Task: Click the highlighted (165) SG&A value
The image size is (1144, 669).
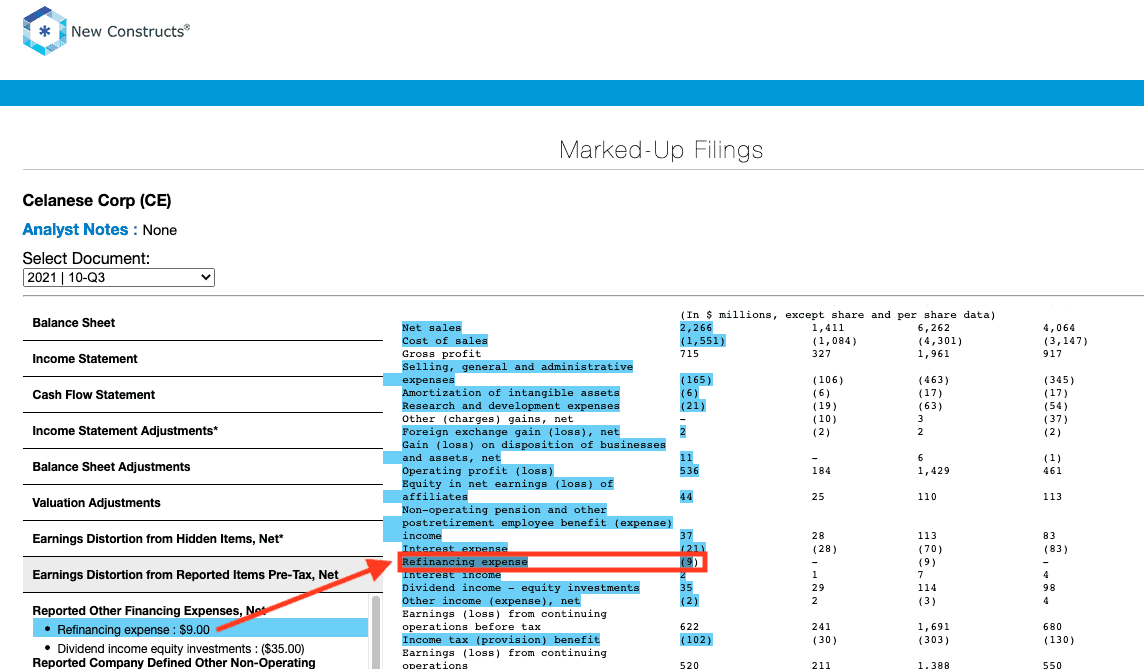Action: coord(696,380)
